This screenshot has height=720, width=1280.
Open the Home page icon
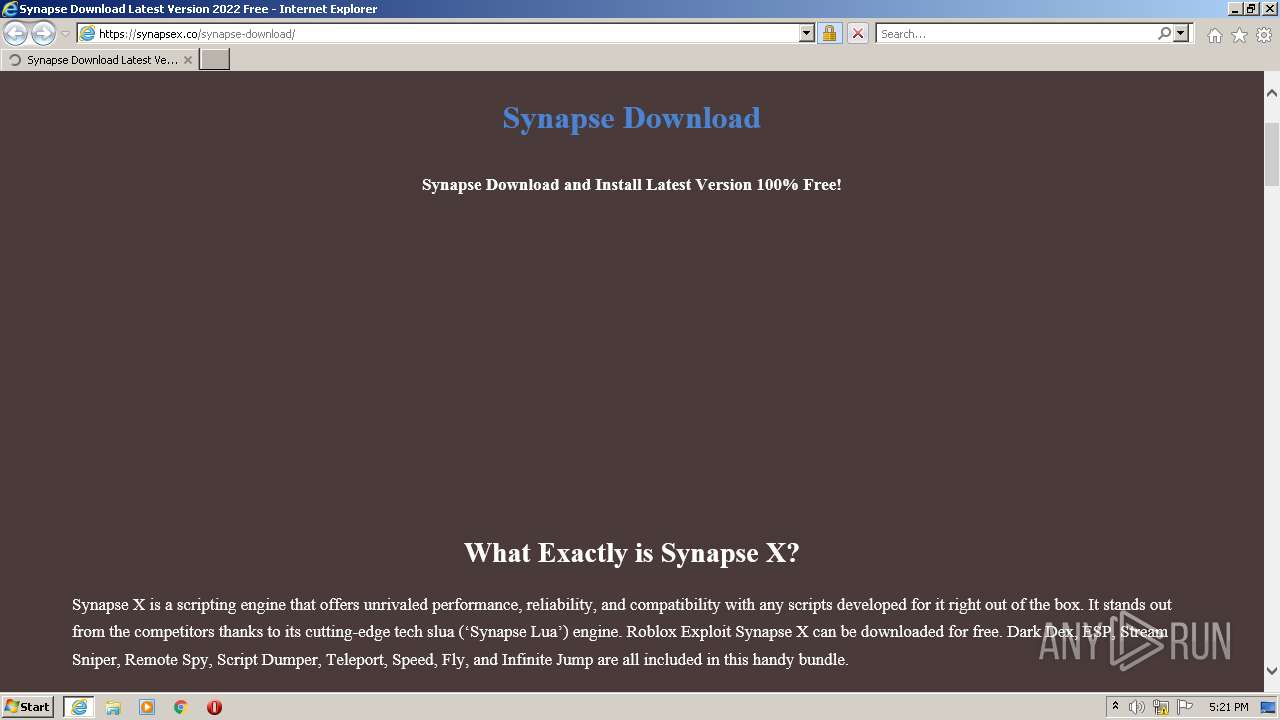coord(1214,35)
